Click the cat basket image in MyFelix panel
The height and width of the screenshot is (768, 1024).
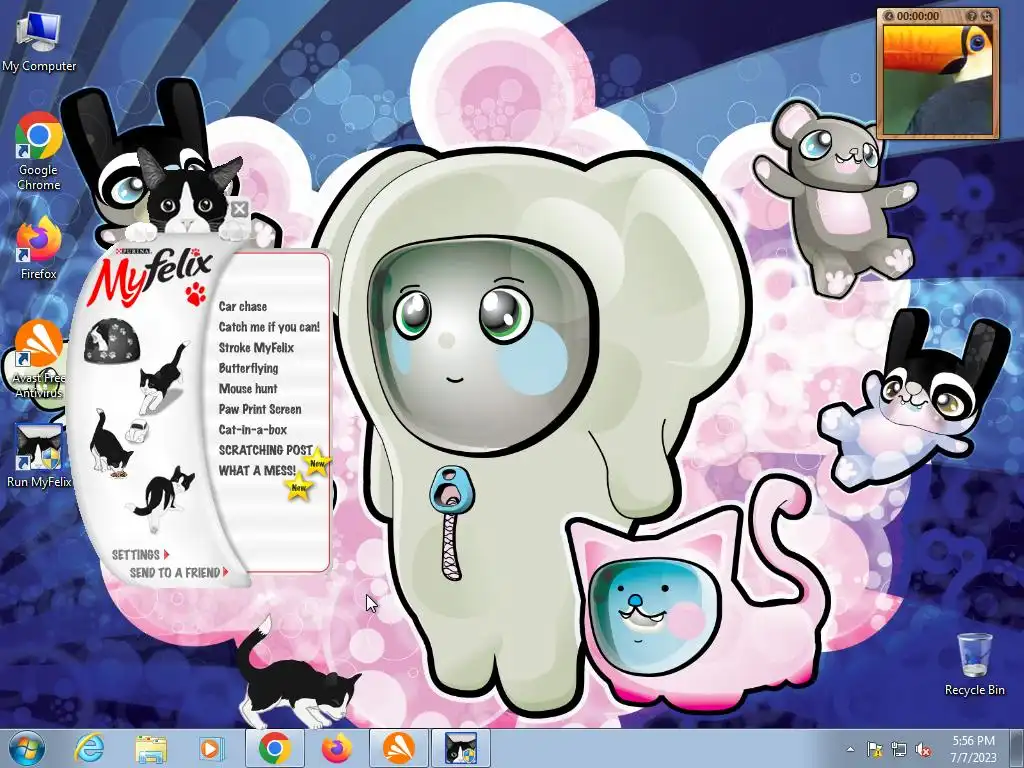pyautogui.click(x=112, y=340)
